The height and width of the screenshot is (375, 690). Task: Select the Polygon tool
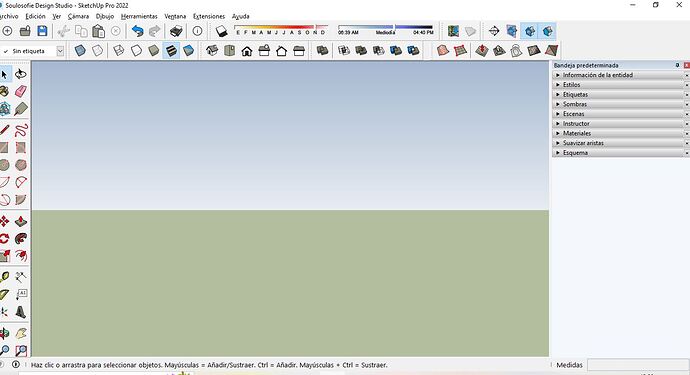pos(20,165)
